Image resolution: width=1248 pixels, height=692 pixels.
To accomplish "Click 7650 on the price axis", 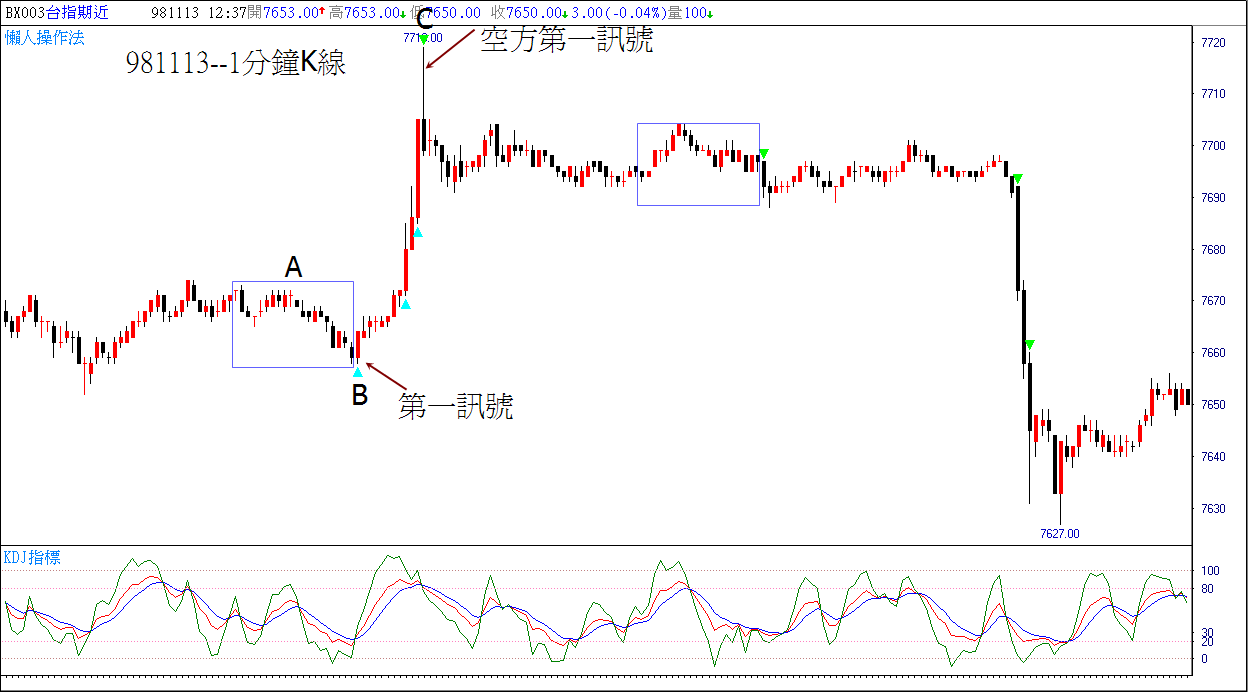I will tap(1213, 405).
